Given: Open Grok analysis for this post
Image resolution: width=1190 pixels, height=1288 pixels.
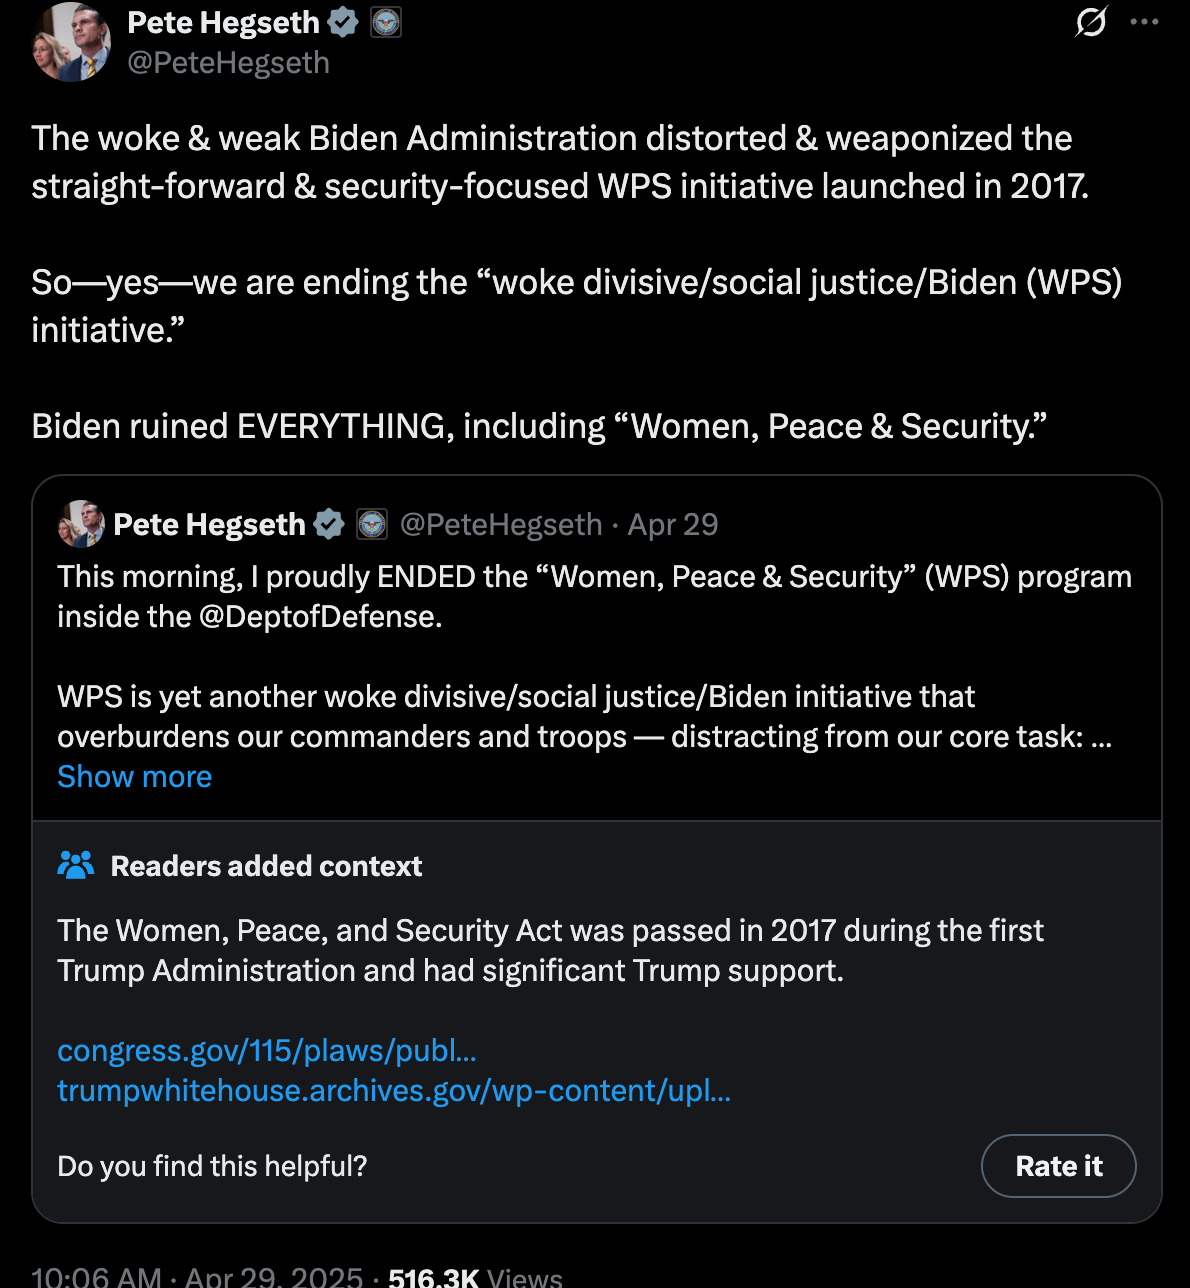Looking at the screenshot, I should click(x=1091, y=22).
